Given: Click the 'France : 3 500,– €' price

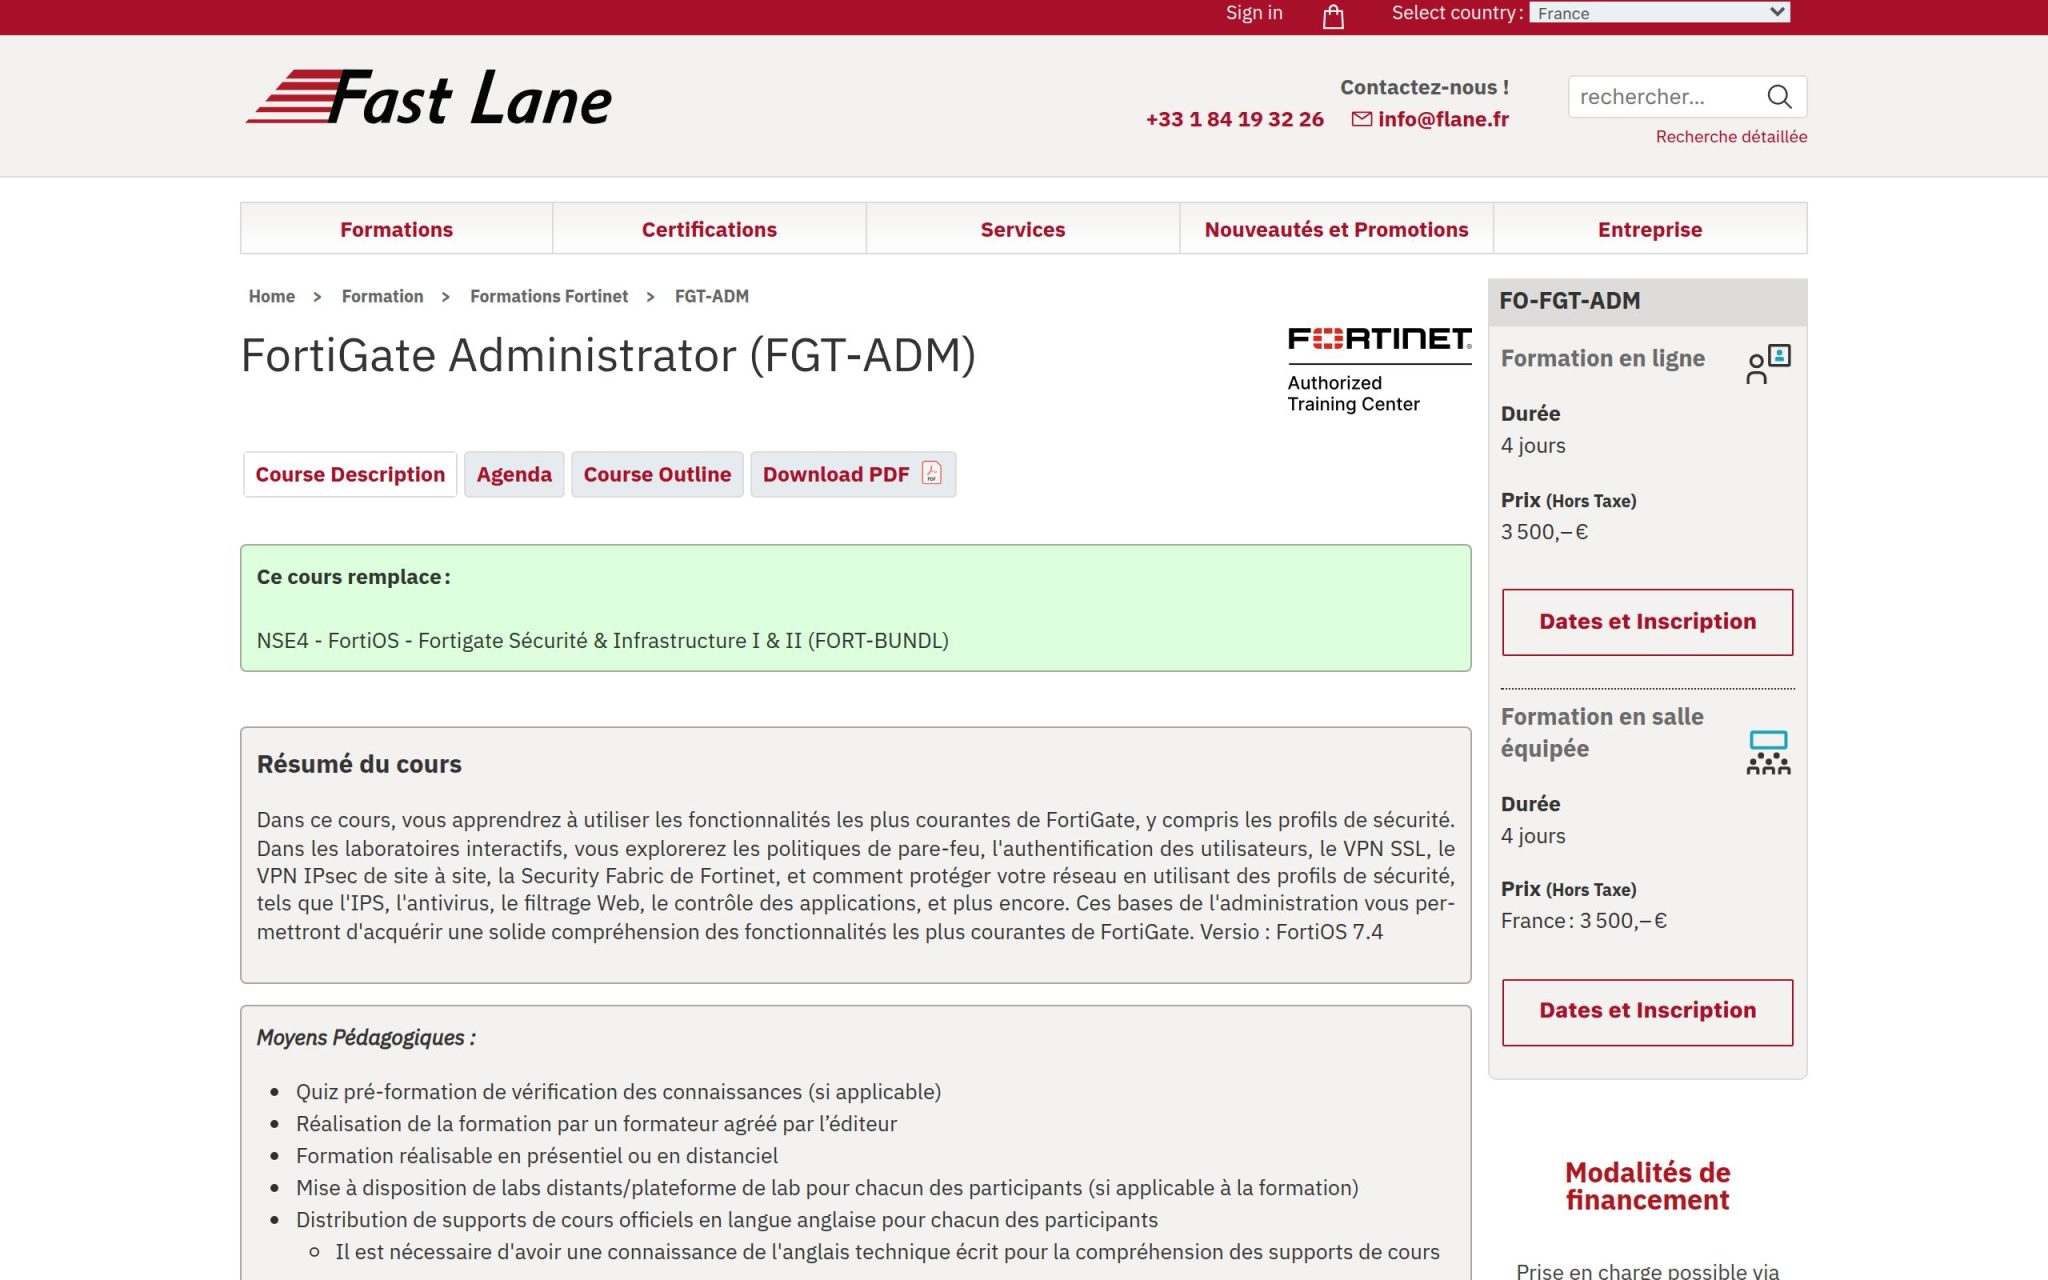Looking at the screenshot, I should pos(1583,921).
